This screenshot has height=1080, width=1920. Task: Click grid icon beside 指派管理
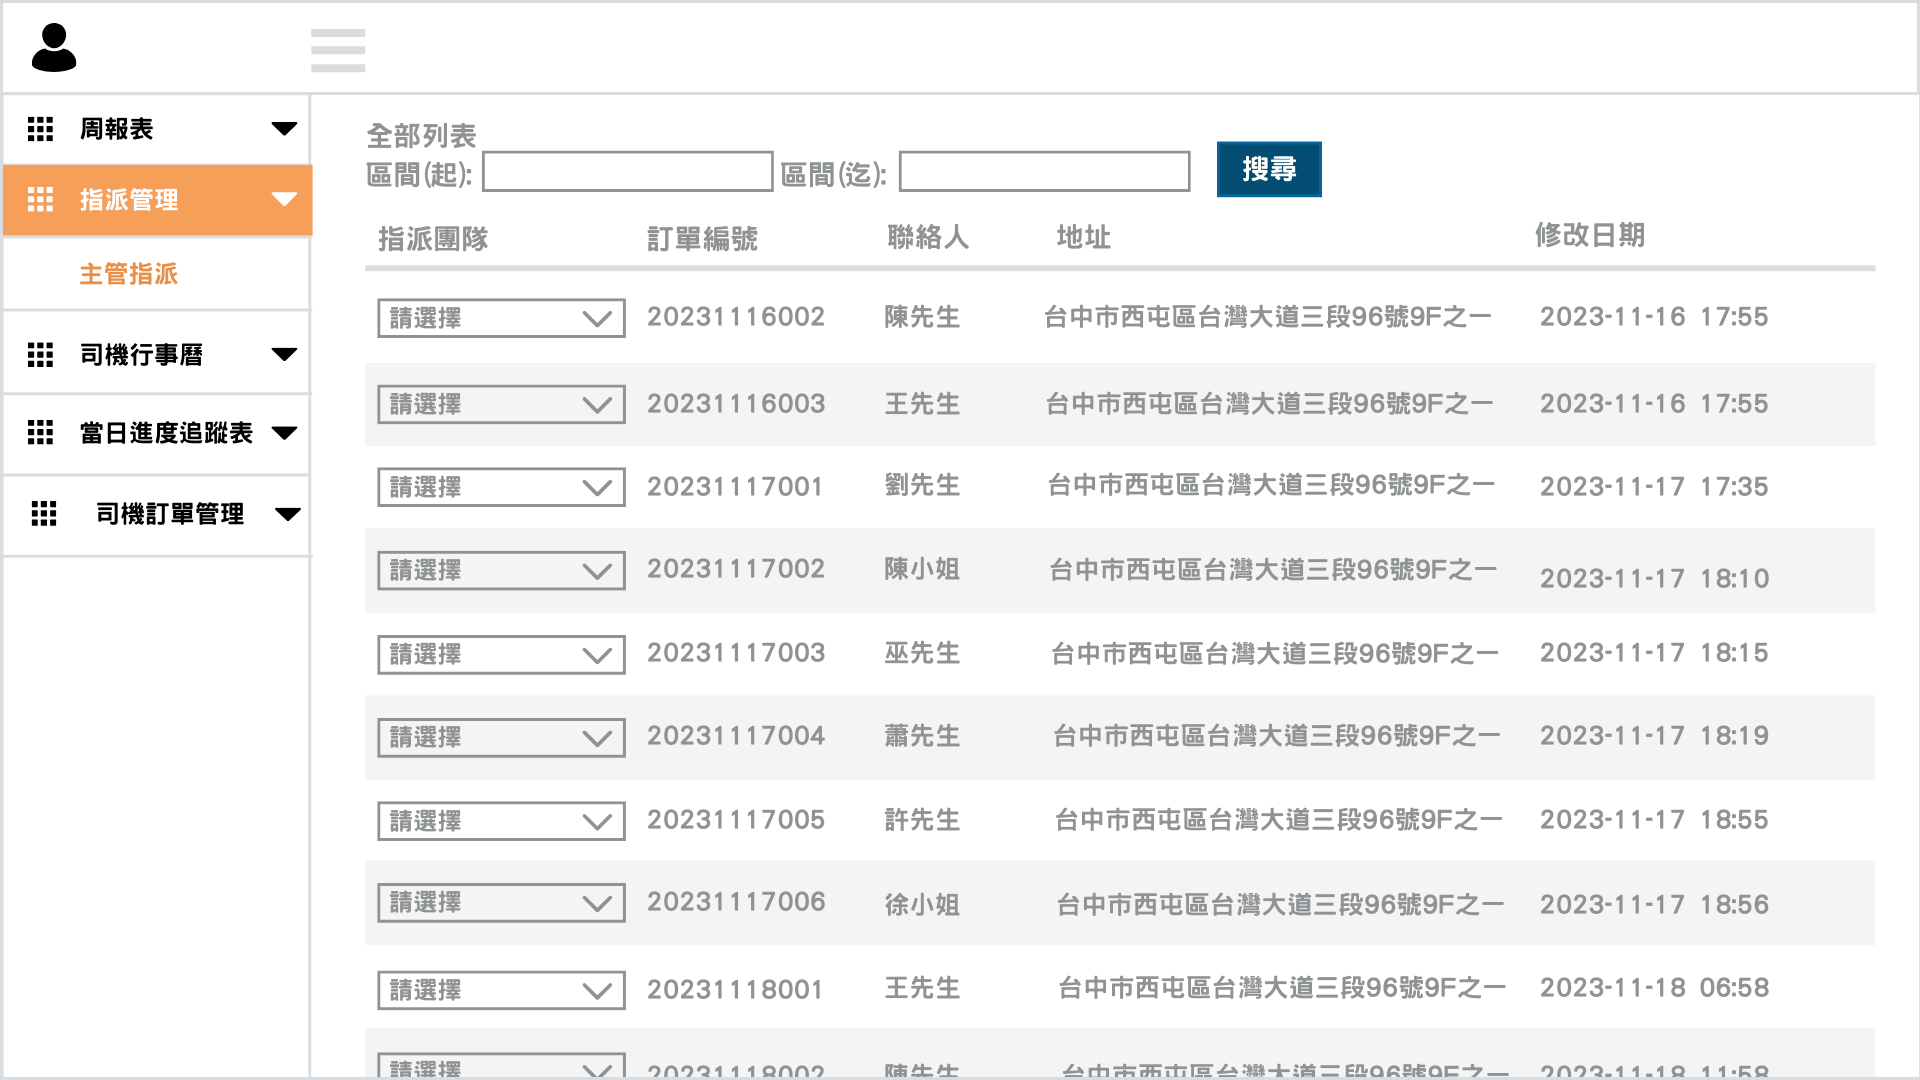[40, 200]
